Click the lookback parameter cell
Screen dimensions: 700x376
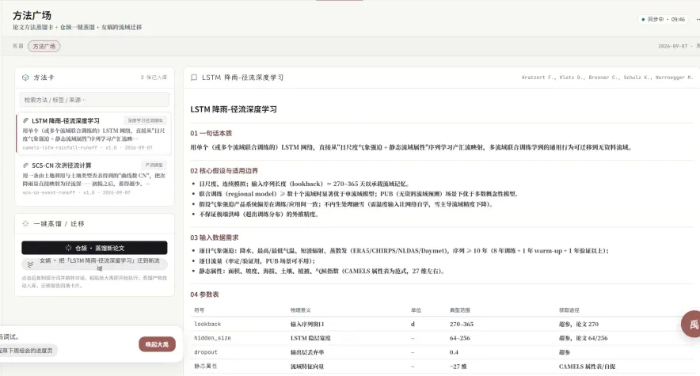tap(208, 324)
